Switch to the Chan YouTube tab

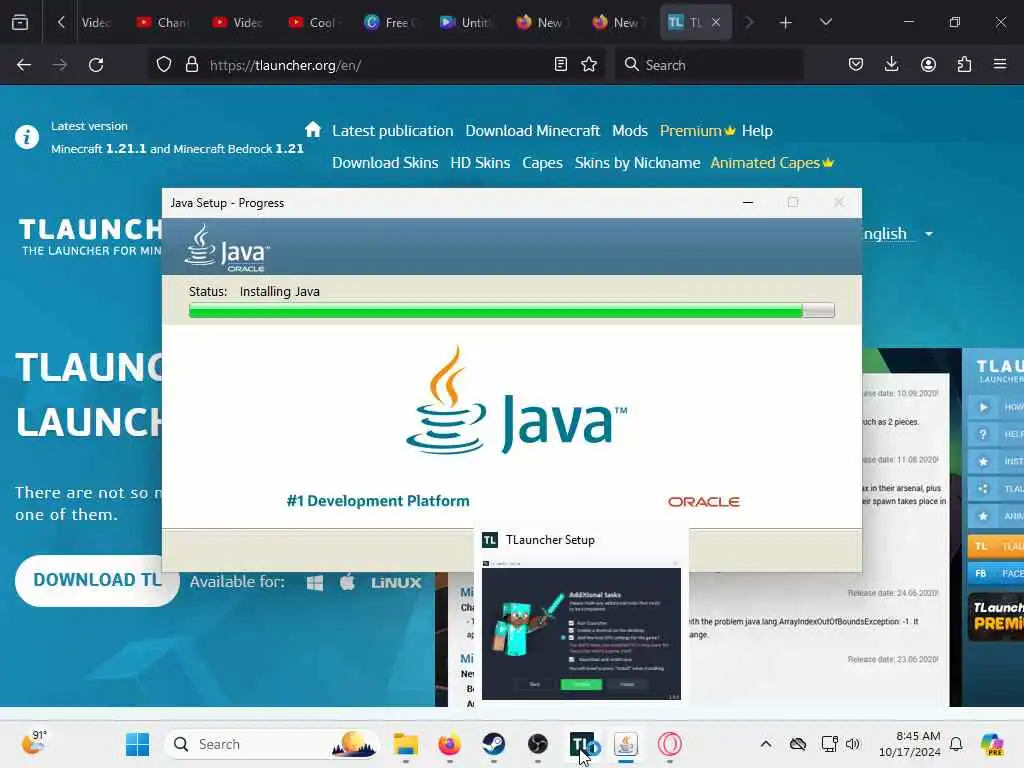[x=161, y=22]
